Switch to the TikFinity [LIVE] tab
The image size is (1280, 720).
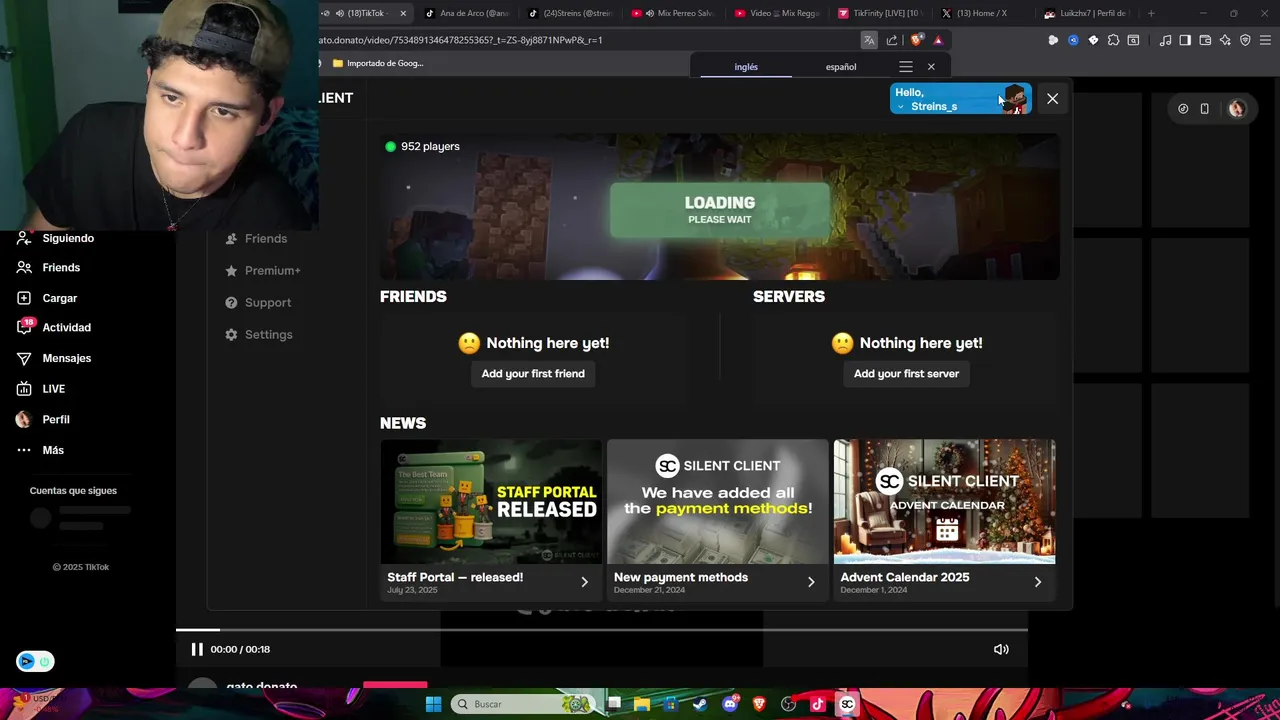tap(879, 13)
